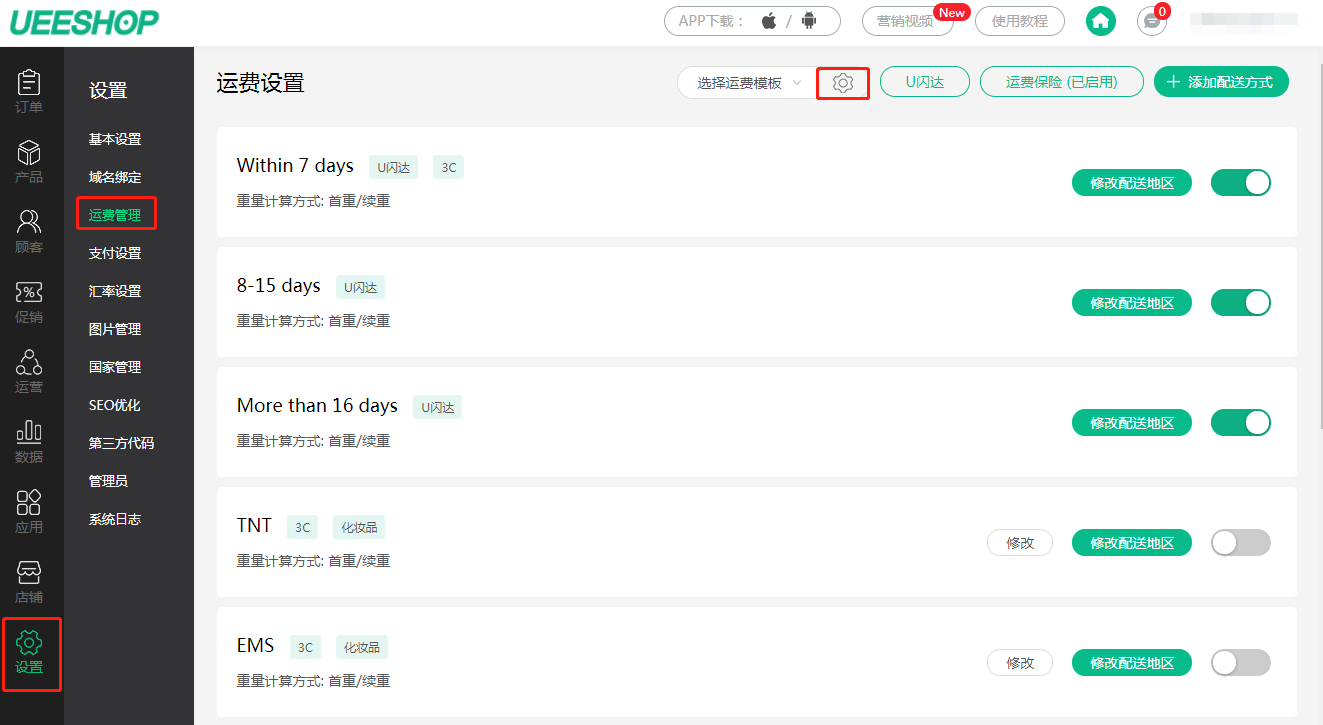Open the Products (产品) sidebar icon

pyautogui.click(x=30, y=161)
